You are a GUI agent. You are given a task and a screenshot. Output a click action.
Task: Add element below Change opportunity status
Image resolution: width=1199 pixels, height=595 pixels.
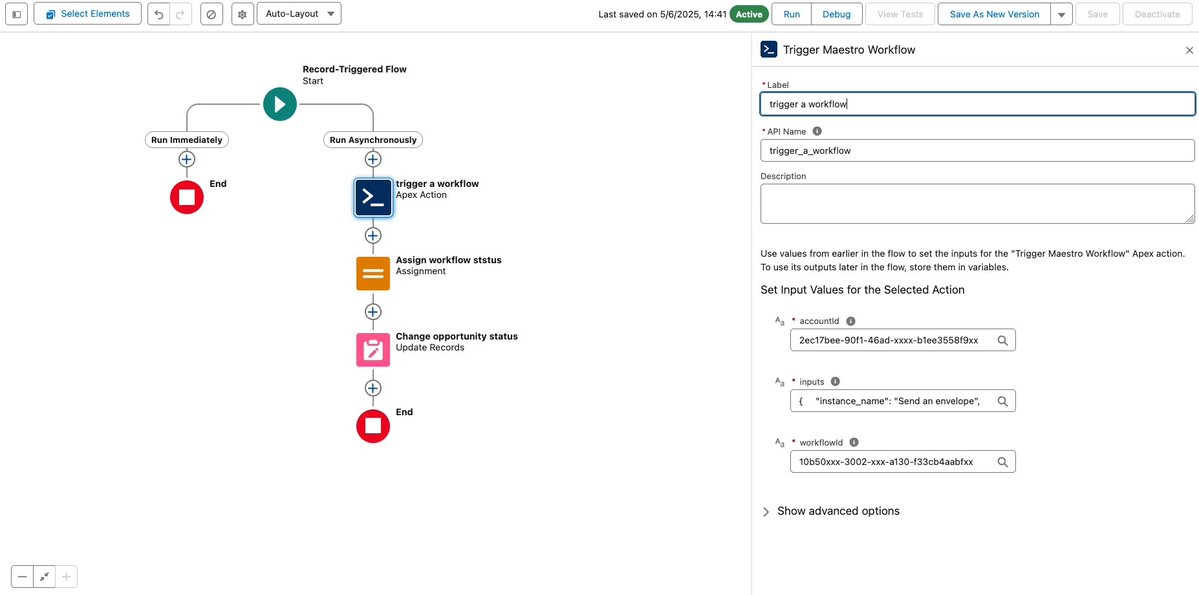coord(373,388)
